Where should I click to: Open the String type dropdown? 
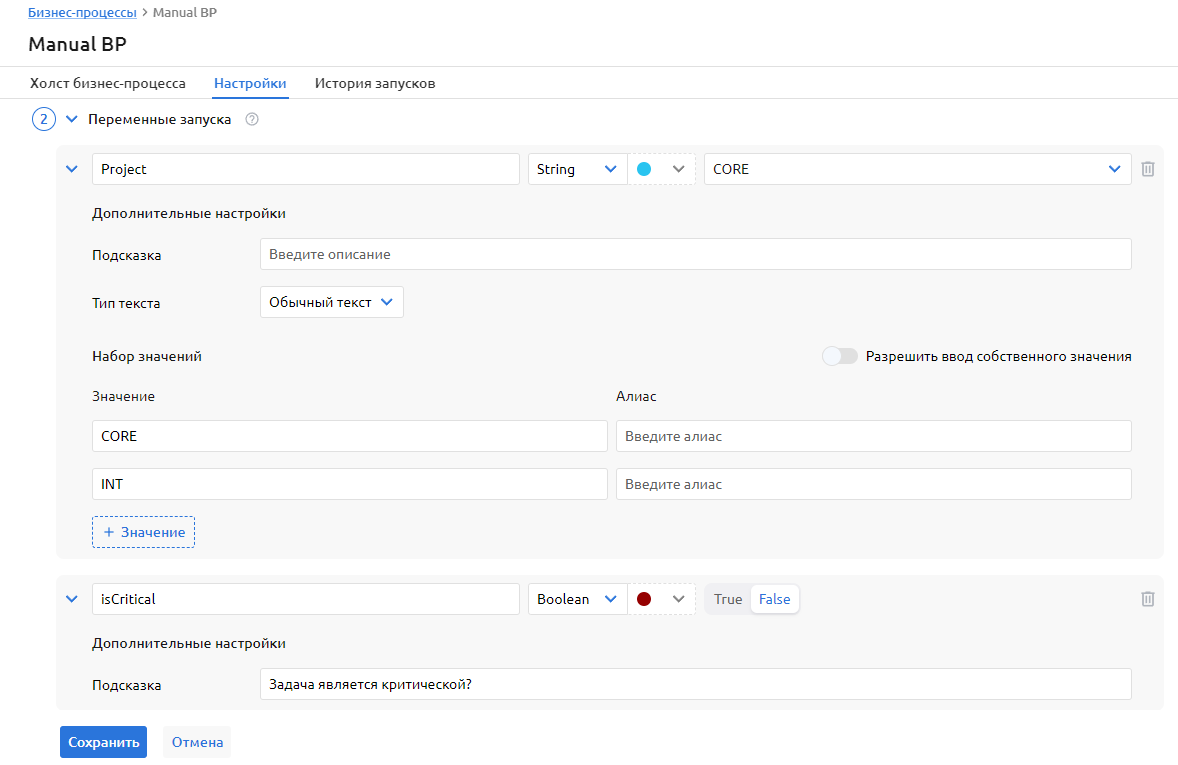point(576,169)
